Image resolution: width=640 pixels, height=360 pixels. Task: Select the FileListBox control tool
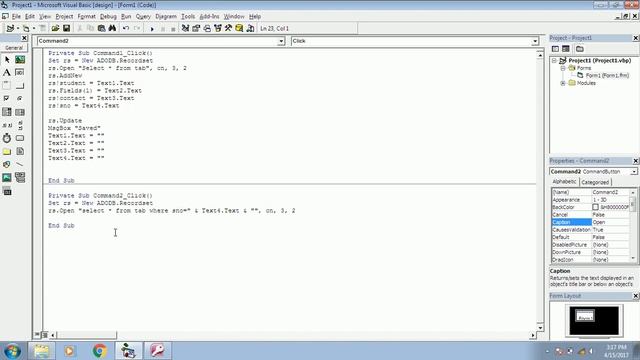20,151
